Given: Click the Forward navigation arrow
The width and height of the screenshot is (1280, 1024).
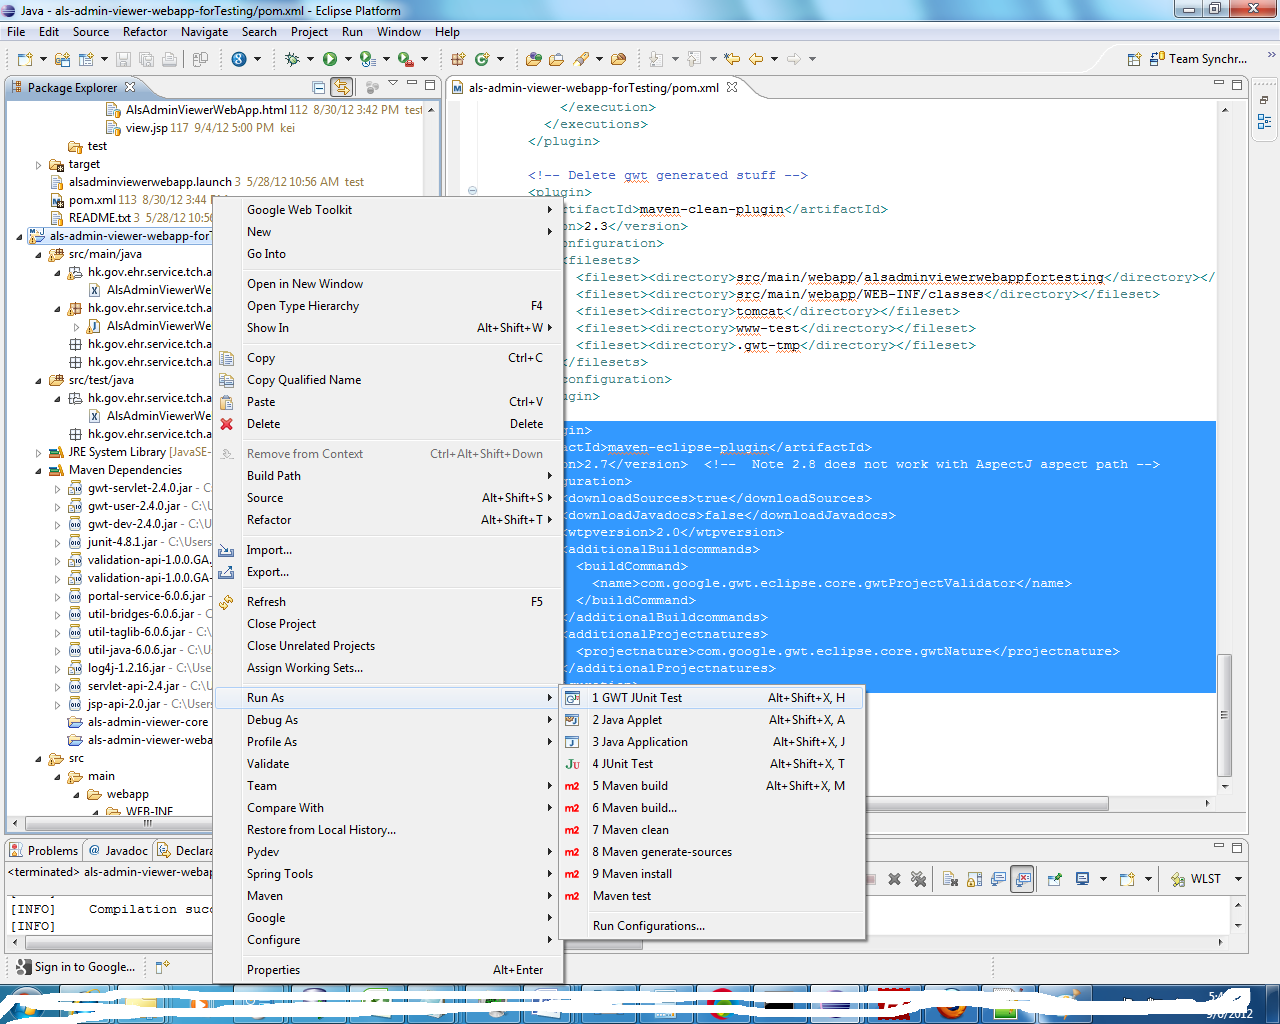Looking at the screenshot, I should 794,59.
